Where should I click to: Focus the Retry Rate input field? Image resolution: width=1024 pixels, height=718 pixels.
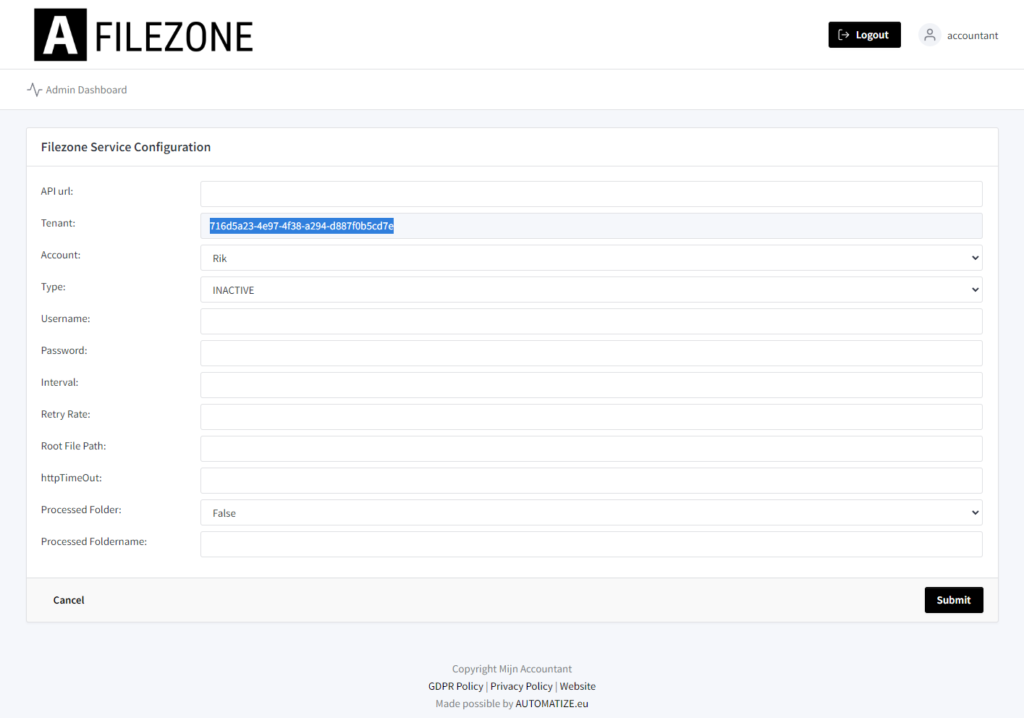pos(591,417)
